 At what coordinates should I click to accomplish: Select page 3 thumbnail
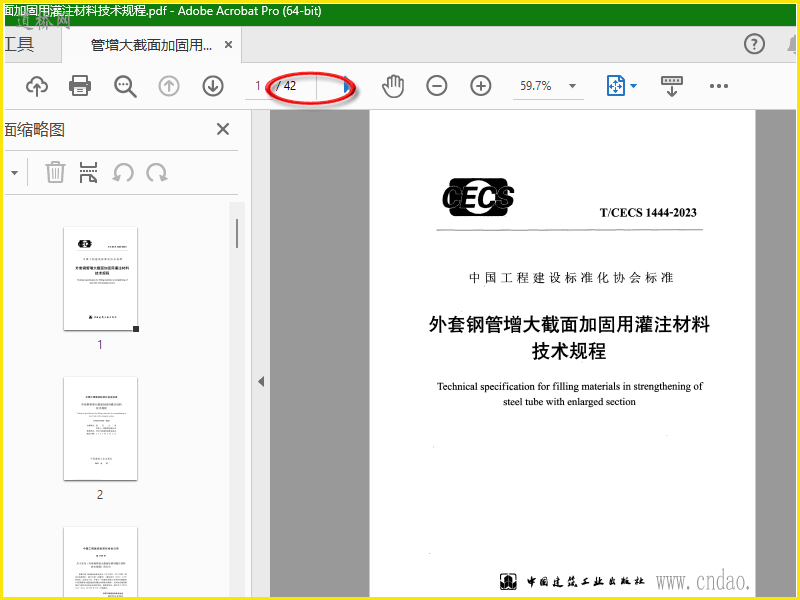coord(101,562)
